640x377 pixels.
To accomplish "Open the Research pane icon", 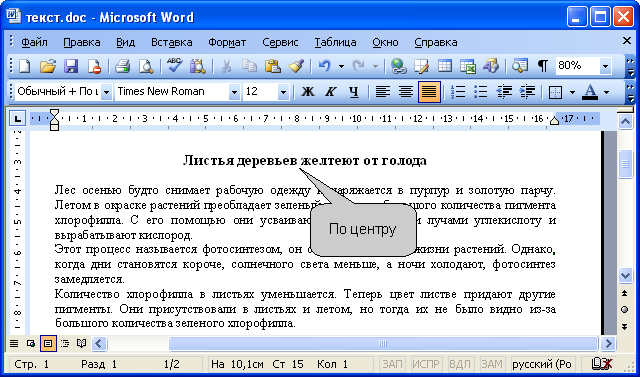I will click(x=198, y=66).
